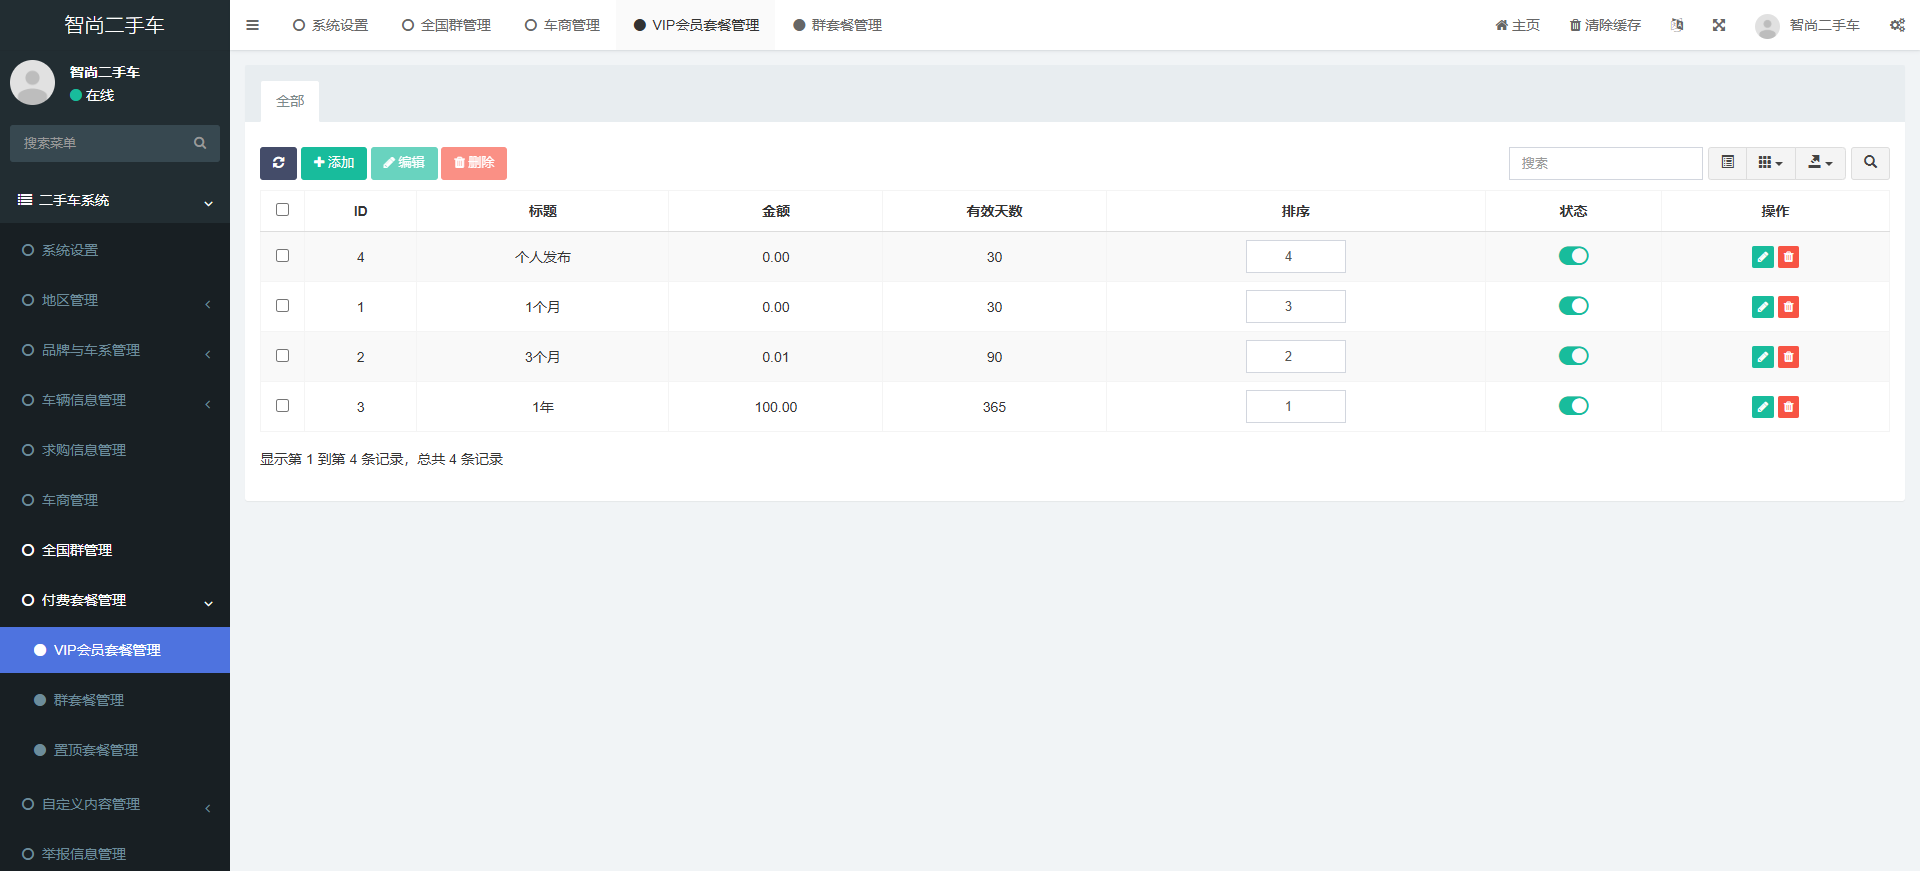Viewport: 1920px width, 871px height.
Task: Click the hamburger menu icon to collapse sidebar
Action: pyautogui.click(x=252, y=25)
